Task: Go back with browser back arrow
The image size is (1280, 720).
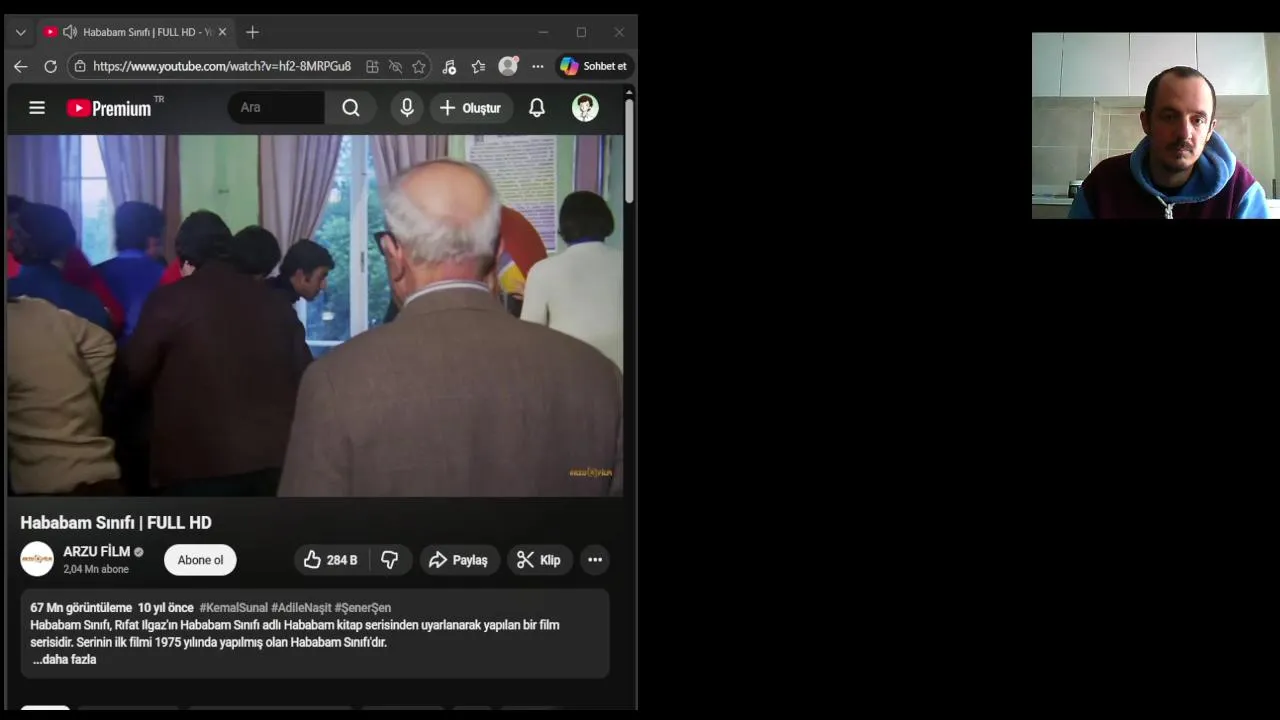Action: click(x=20, y=66)
